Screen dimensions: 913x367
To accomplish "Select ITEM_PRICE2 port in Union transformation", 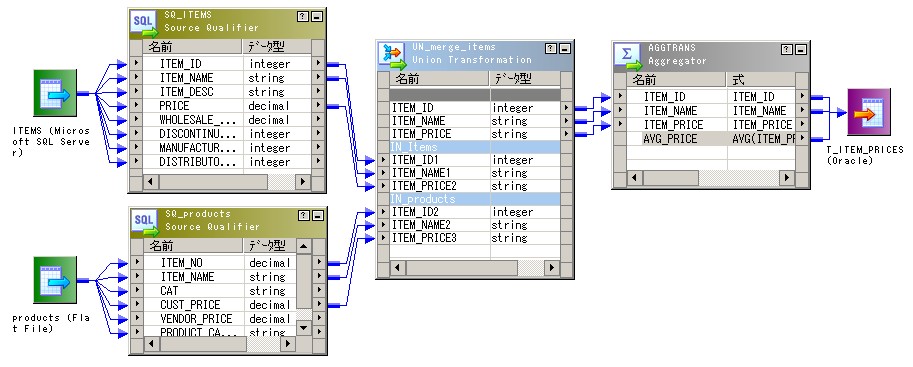I will coord(475,186).
